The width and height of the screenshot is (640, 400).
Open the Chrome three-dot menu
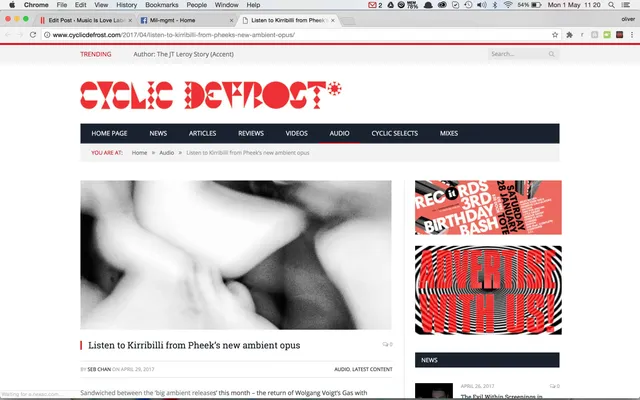tap(632, 35)
